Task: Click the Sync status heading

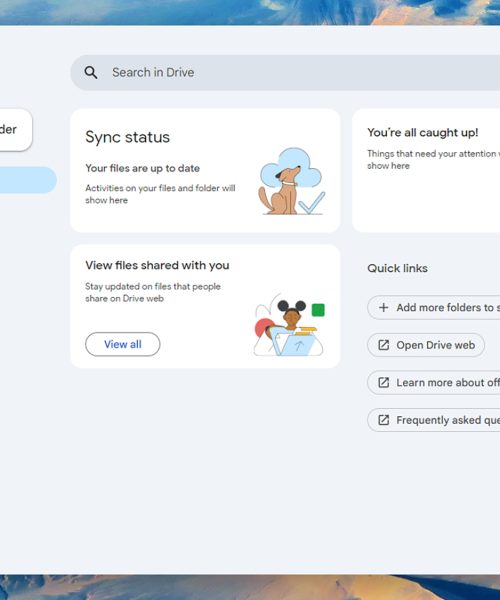Action: (127, 137)
